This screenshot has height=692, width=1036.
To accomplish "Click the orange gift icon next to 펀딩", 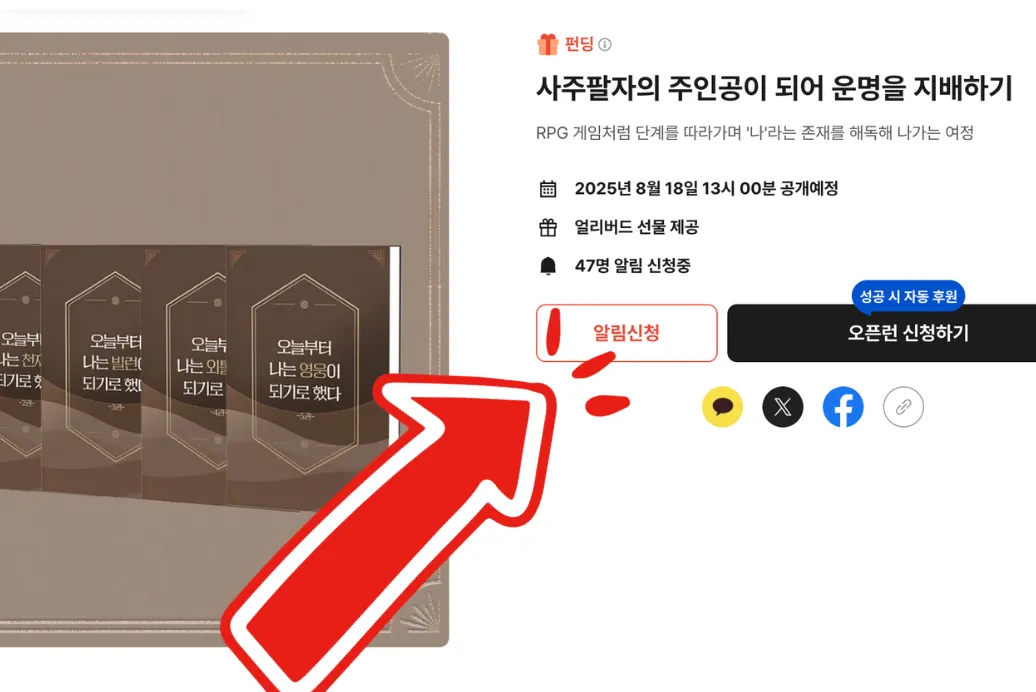I will click(x=547, y=44).
